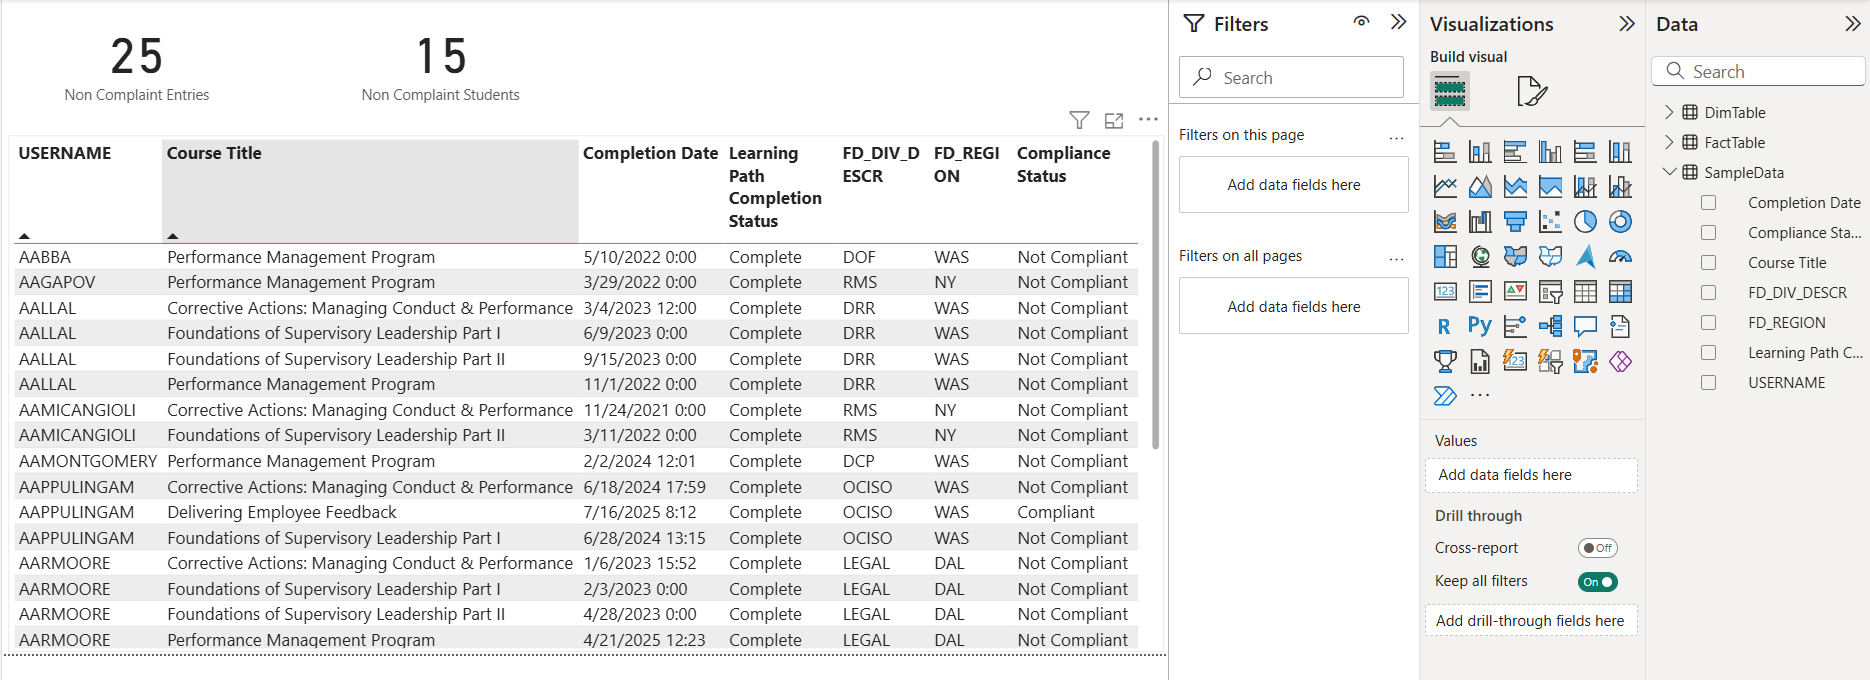Sort by Completion Date column header
The height and width of the screenshot is (680, 1870).
tap(650, 153)
